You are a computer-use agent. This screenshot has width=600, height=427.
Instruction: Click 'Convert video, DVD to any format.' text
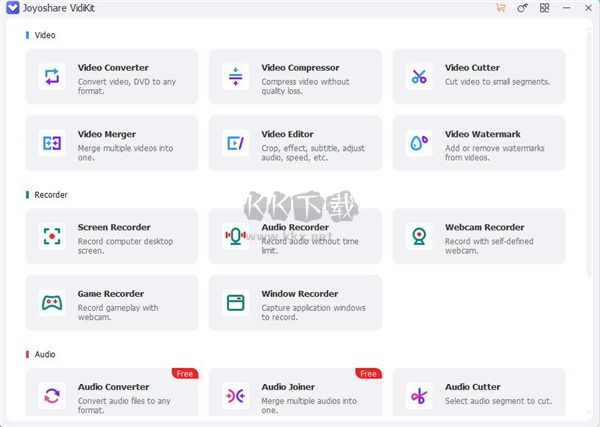(x=127, y=86)
